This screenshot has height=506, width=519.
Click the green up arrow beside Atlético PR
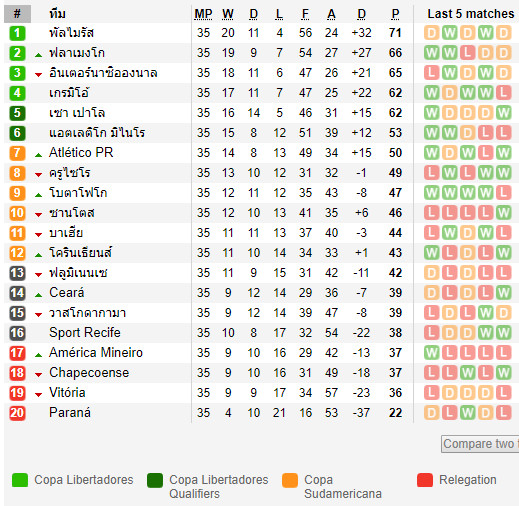[39, 155]
